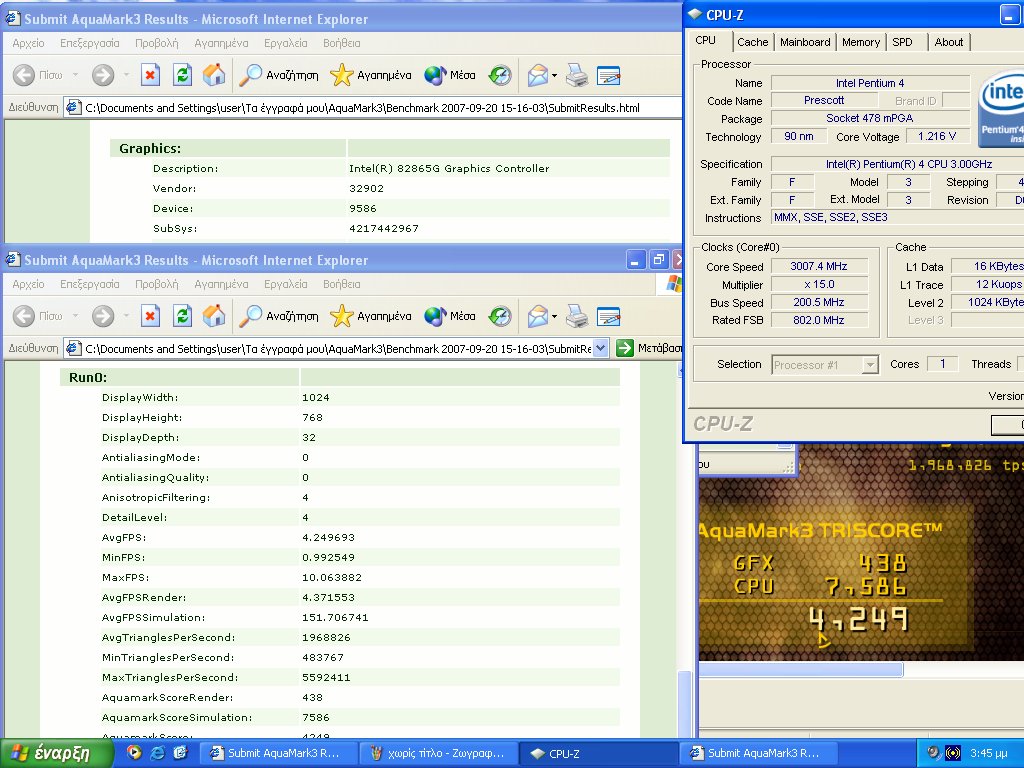The image size is (1024, 768).
Task: Click the Mail icon in the lower IE toolbar
Action: (537, 316)
